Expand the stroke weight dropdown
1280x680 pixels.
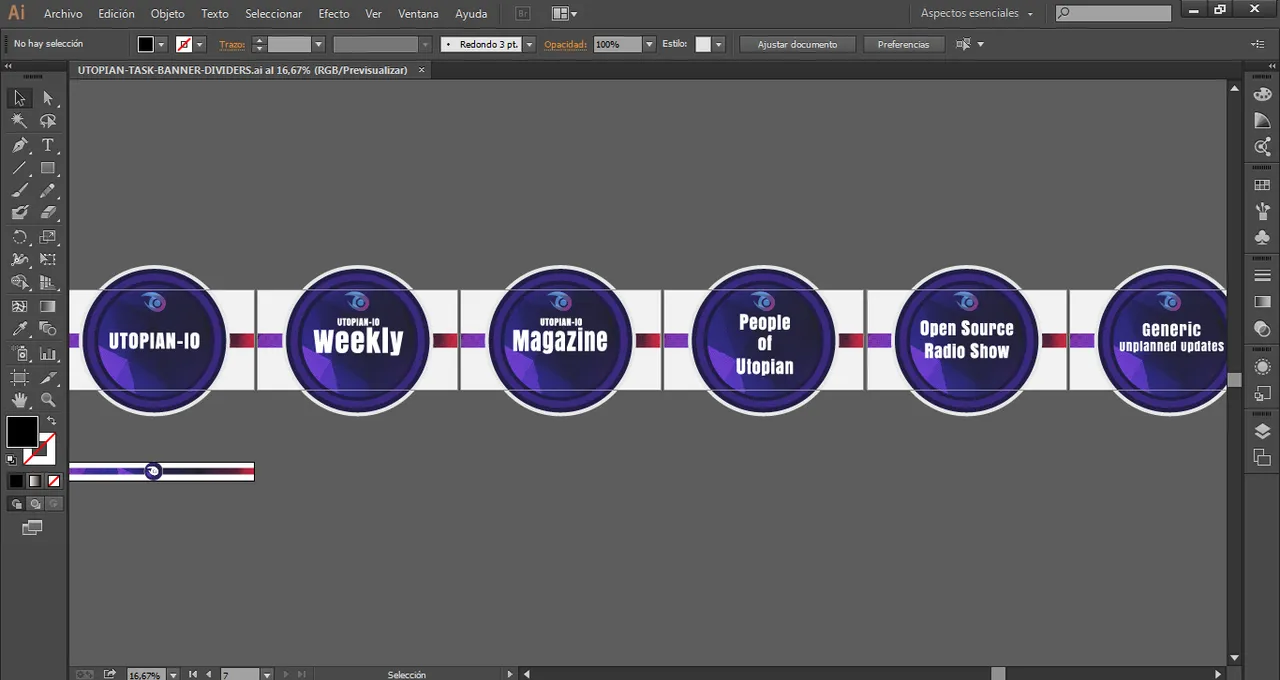(x=318, y=45)
